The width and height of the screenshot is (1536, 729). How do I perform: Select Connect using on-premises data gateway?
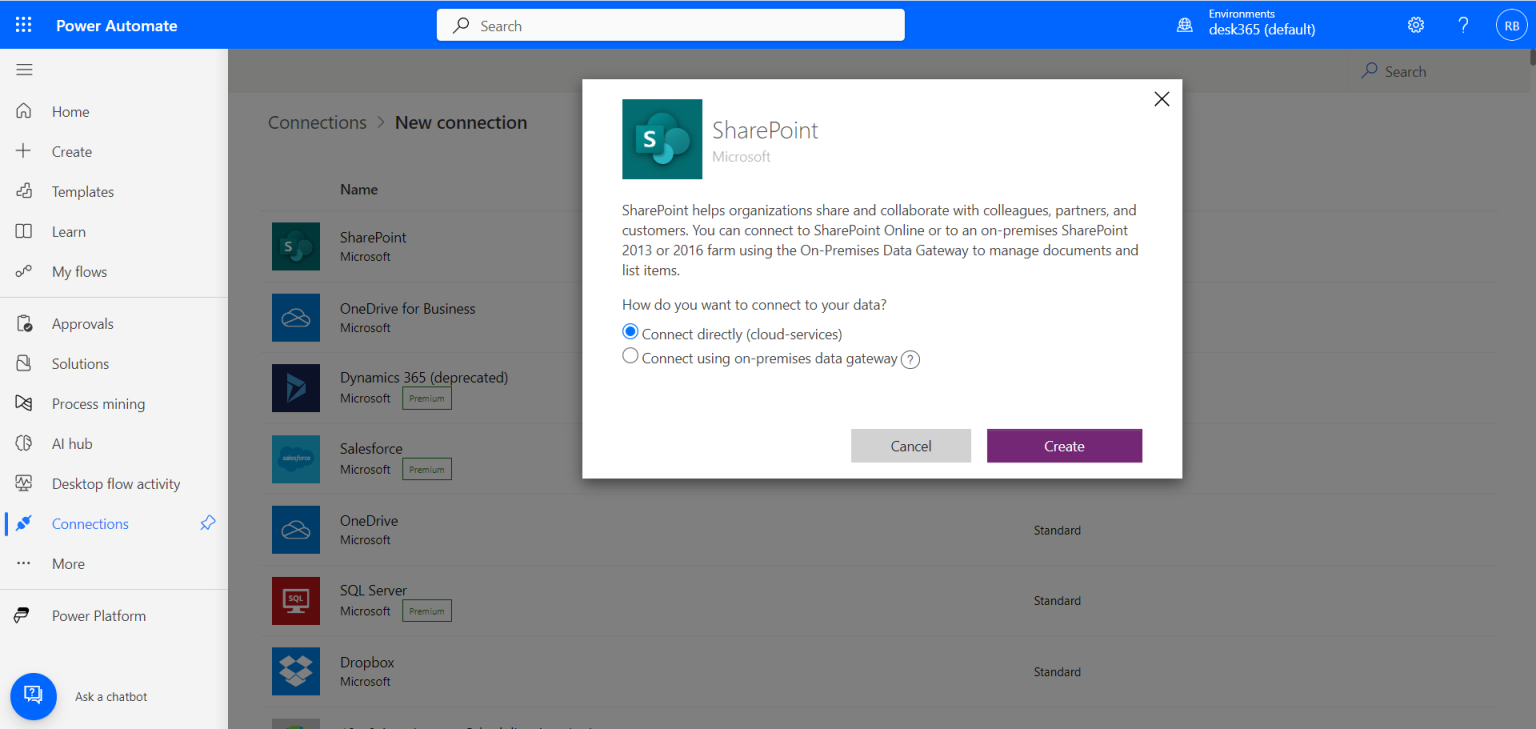point(630,356)
